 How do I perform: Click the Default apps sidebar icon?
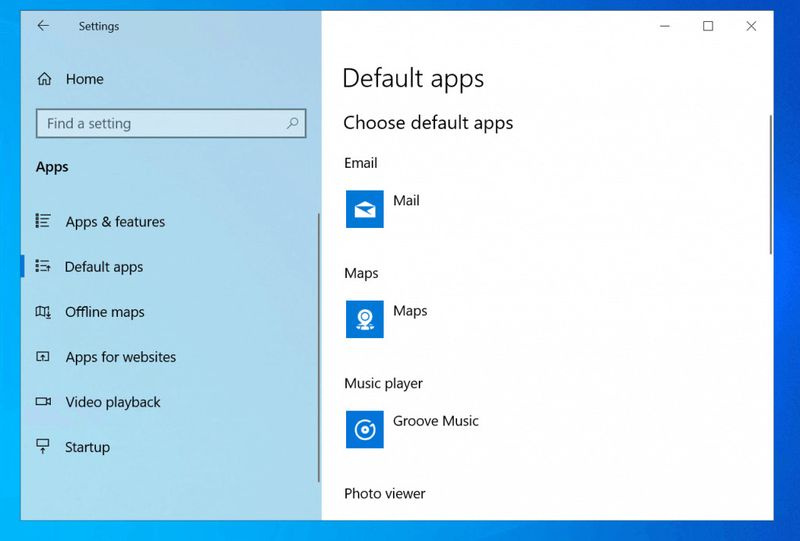click(43, 266)
